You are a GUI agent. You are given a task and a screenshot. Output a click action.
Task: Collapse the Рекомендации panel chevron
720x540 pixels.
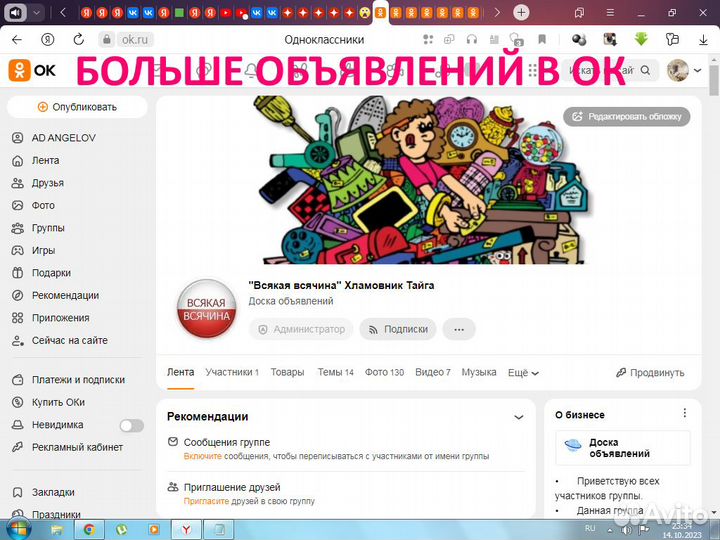[x=518, y=417]
